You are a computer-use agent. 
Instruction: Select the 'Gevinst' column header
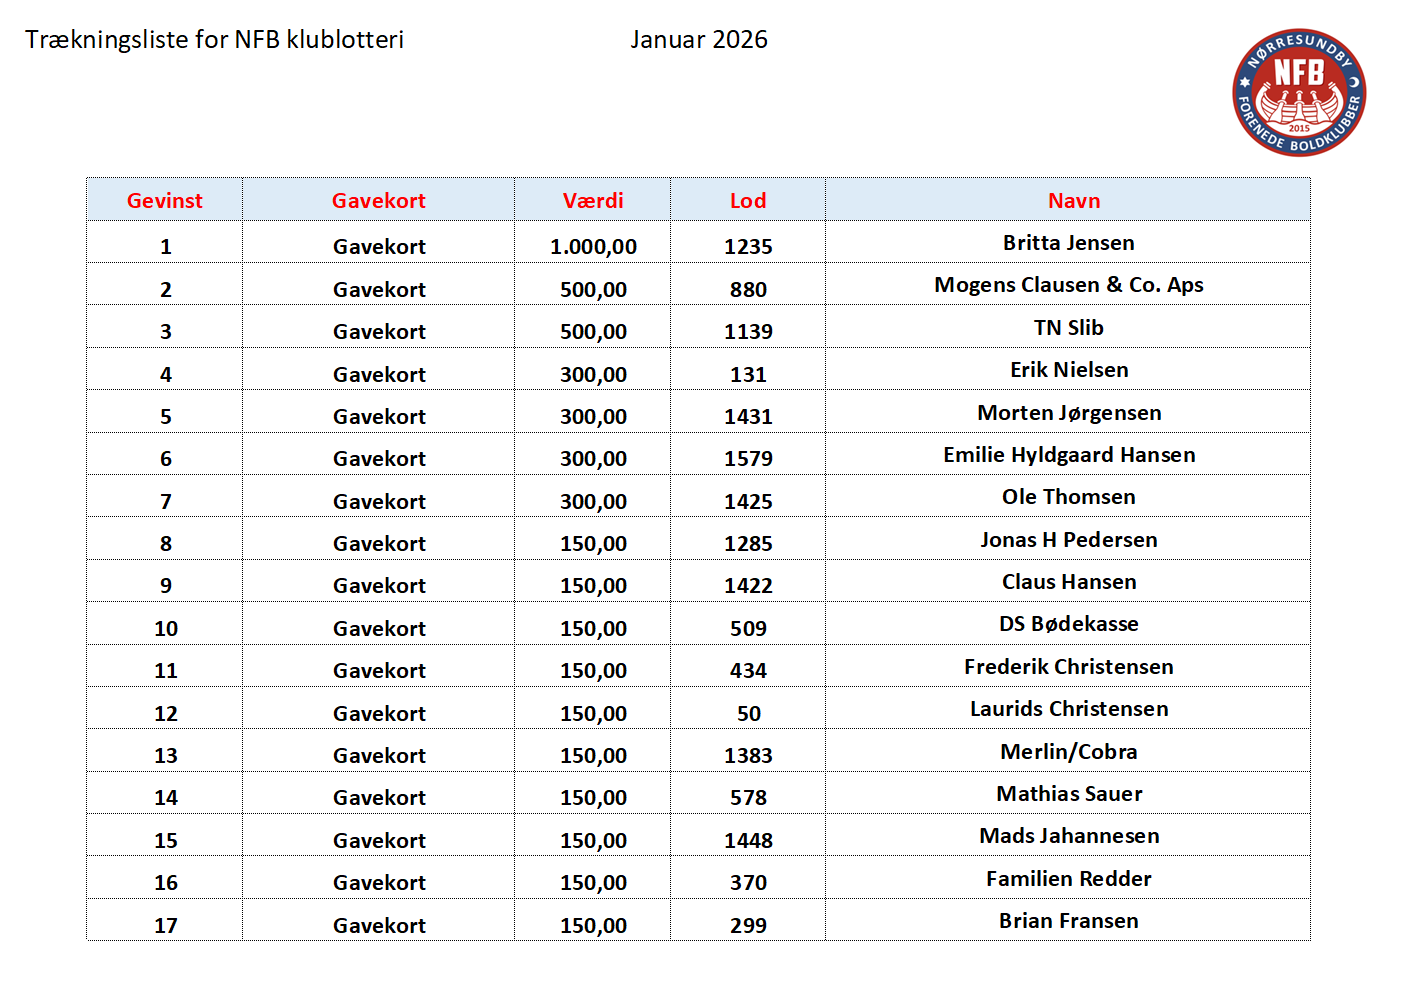click(x=164, y=201)
